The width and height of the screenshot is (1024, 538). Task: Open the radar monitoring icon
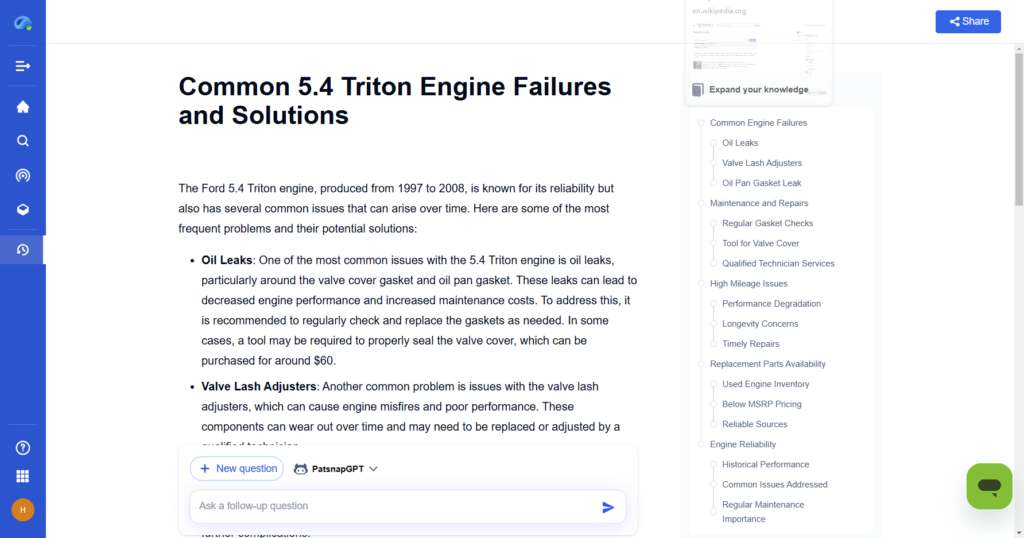22,175
